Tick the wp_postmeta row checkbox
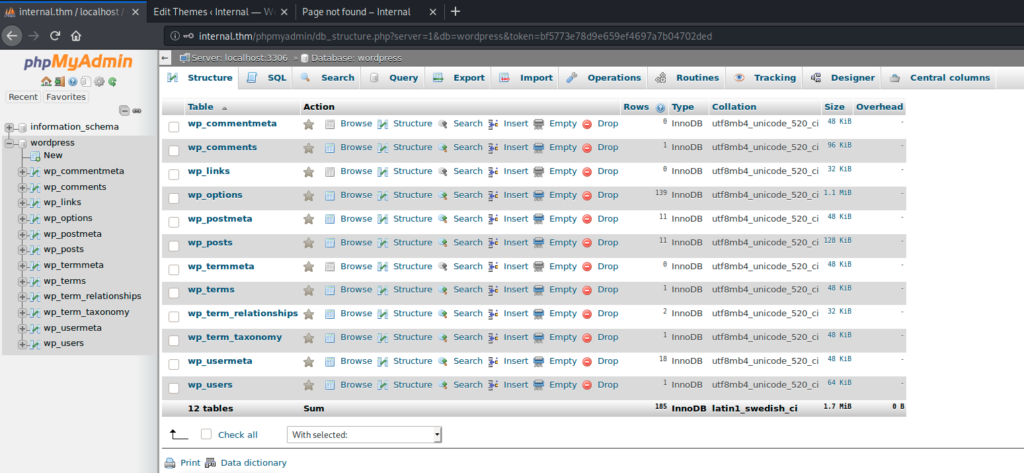Image resolution: width=1024 pixels, height=473 pixels. click(174, 222)
